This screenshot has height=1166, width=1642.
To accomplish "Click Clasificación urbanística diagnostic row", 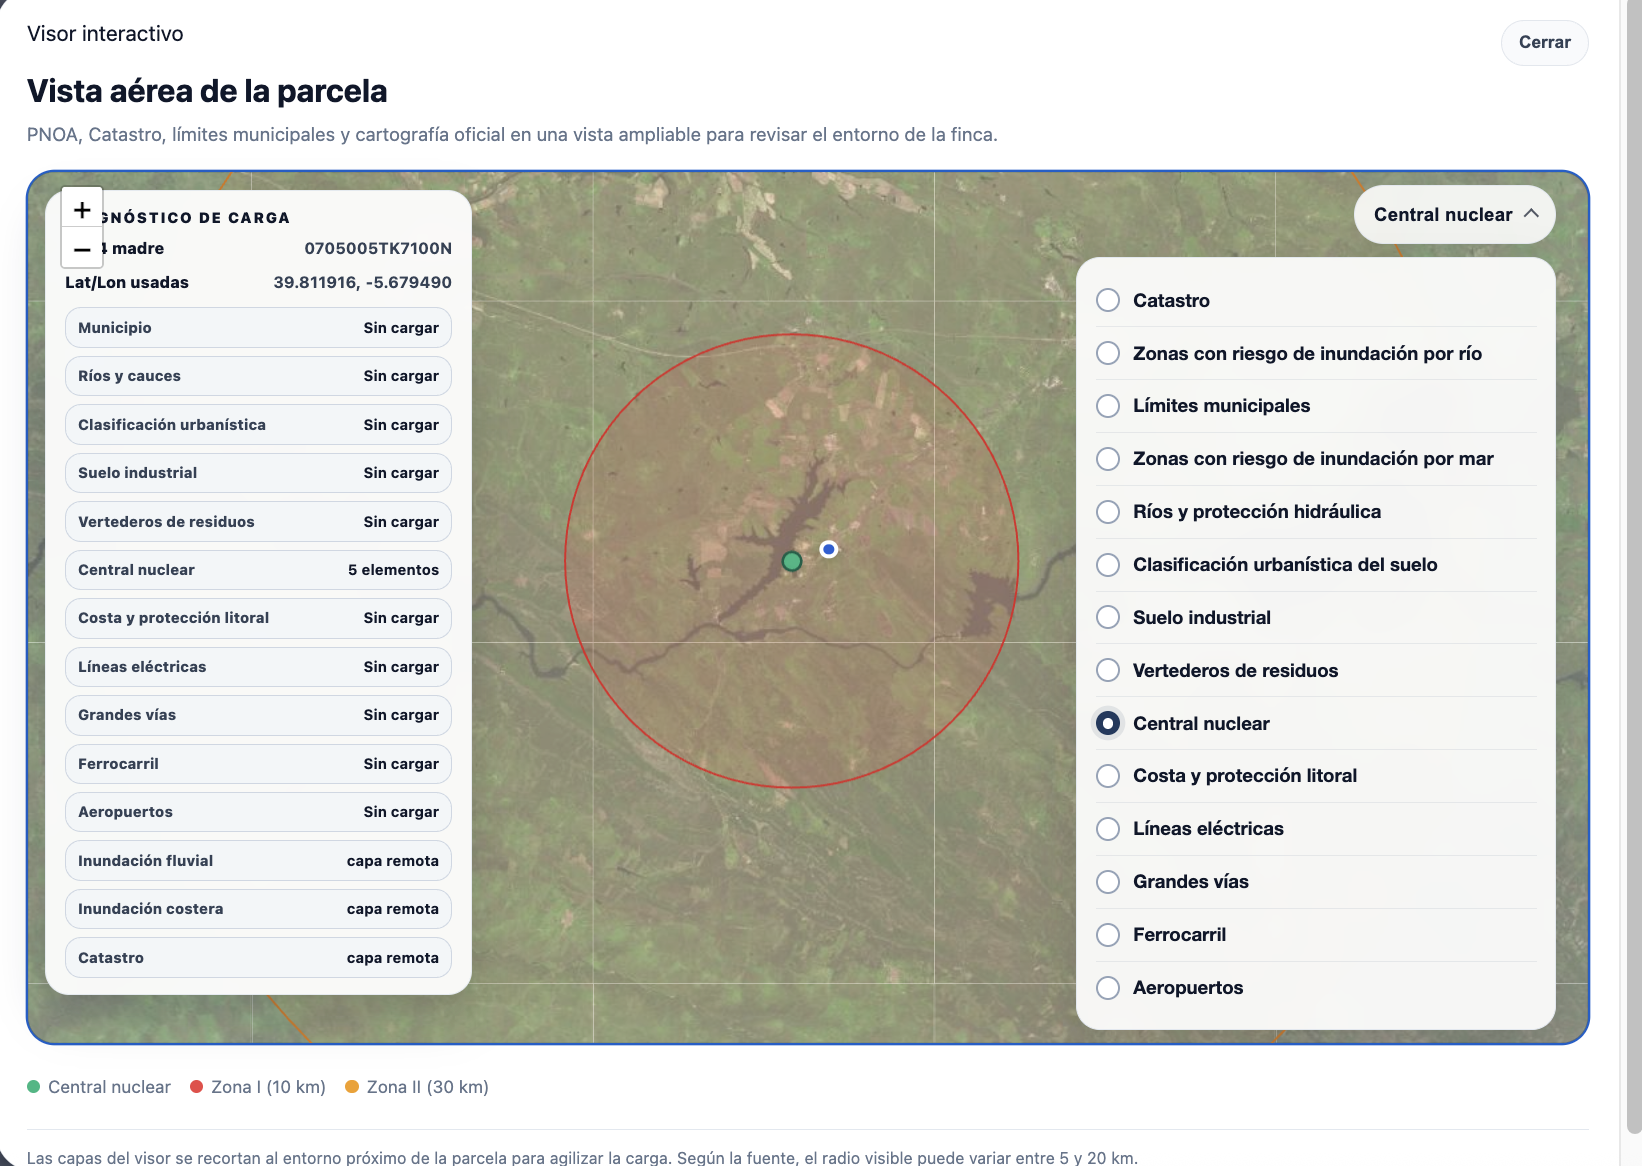I will click(x=258, y=425).
